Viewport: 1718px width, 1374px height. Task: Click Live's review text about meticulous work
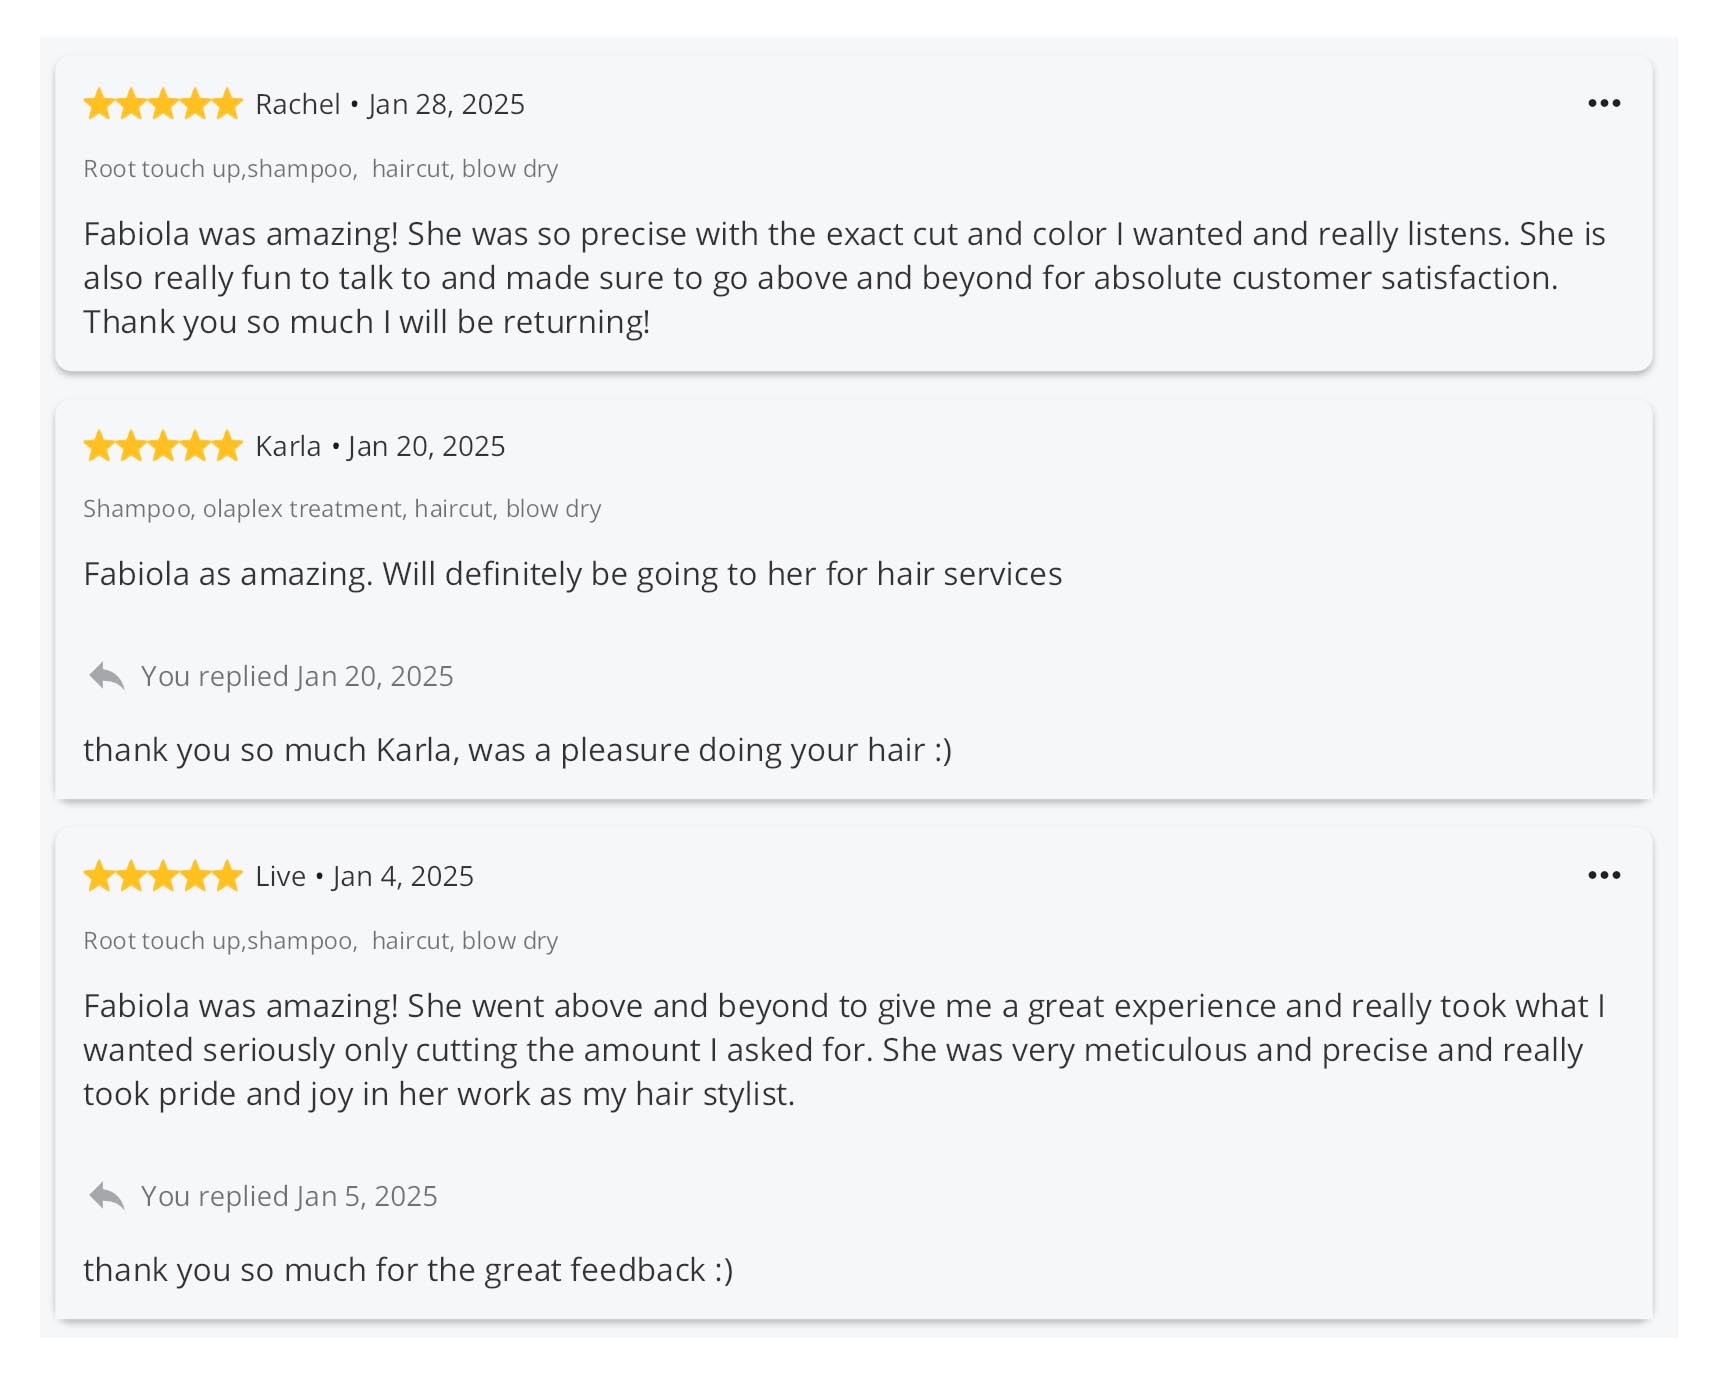coord(843,1050)
